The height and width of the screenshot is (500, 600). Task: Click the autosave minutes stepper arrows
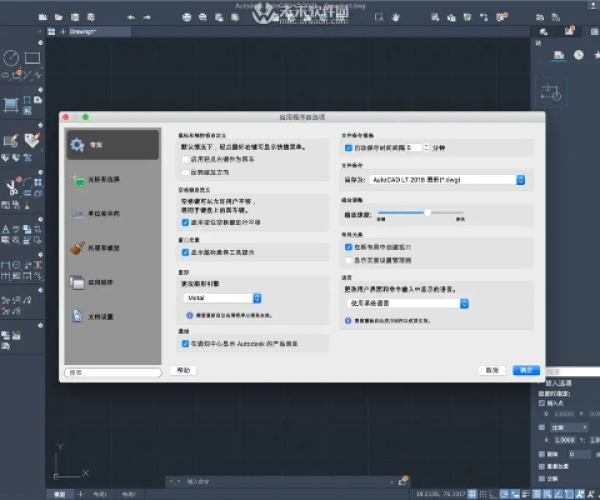click(x=426, y=148)
